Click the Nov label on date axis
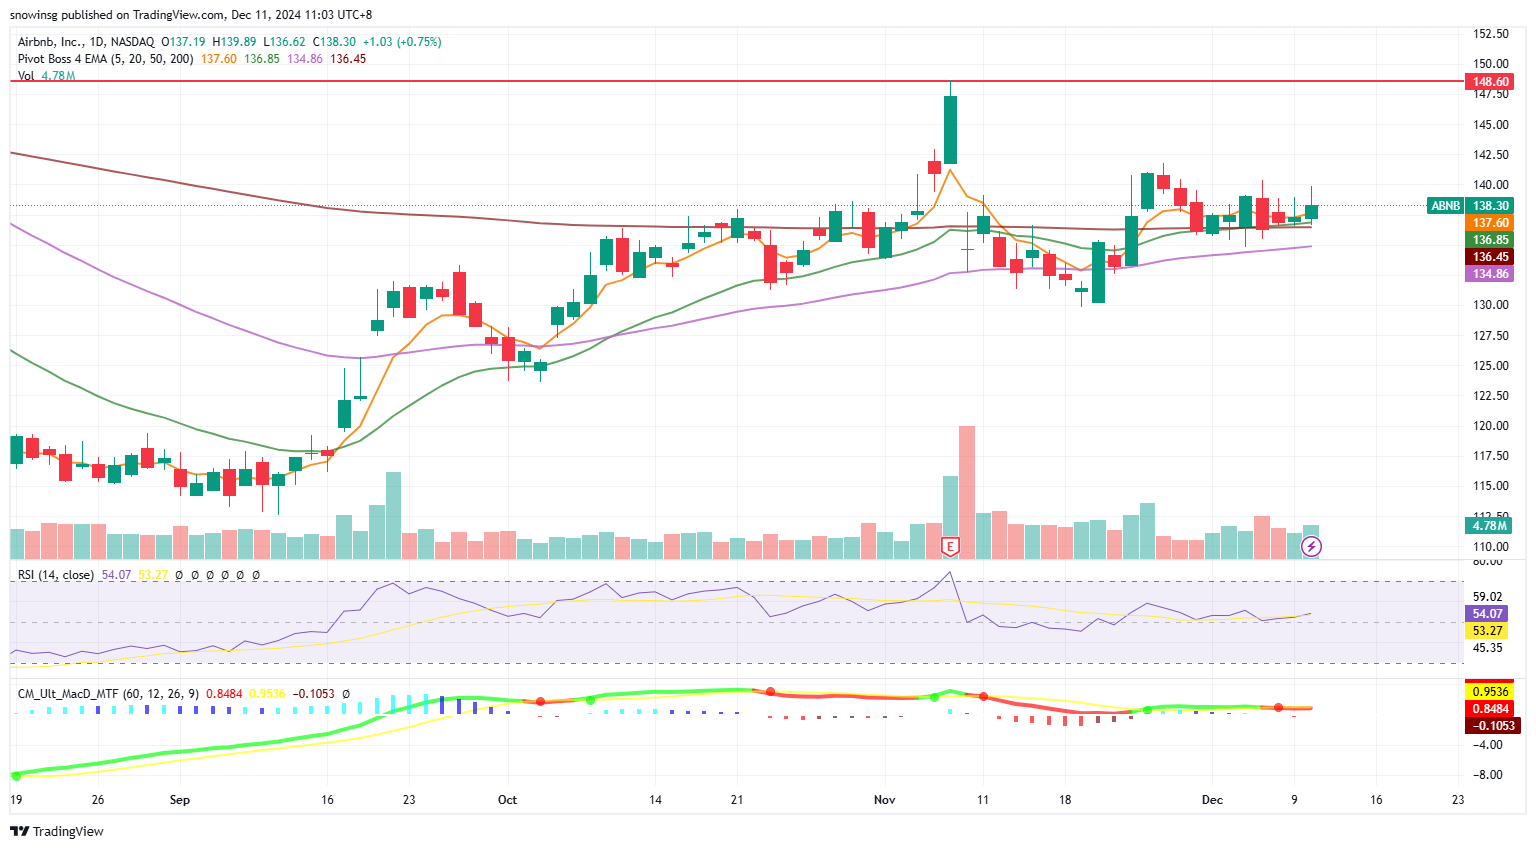The image size is (1536, 849). point(884,800)
